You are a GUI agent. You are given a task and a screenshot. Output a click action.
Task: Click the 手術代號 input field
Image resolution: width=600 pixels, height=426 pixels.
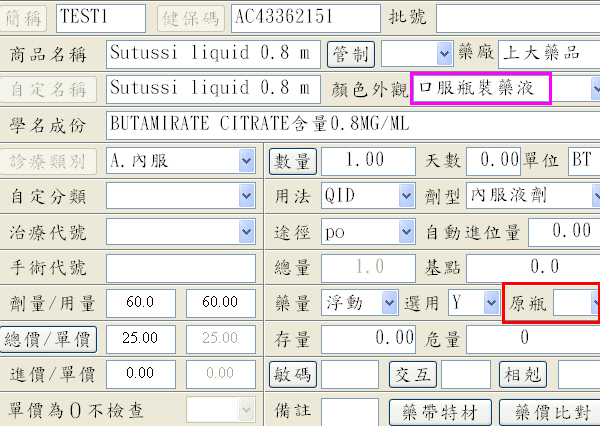pyautogui.click(x=180, y=267)
